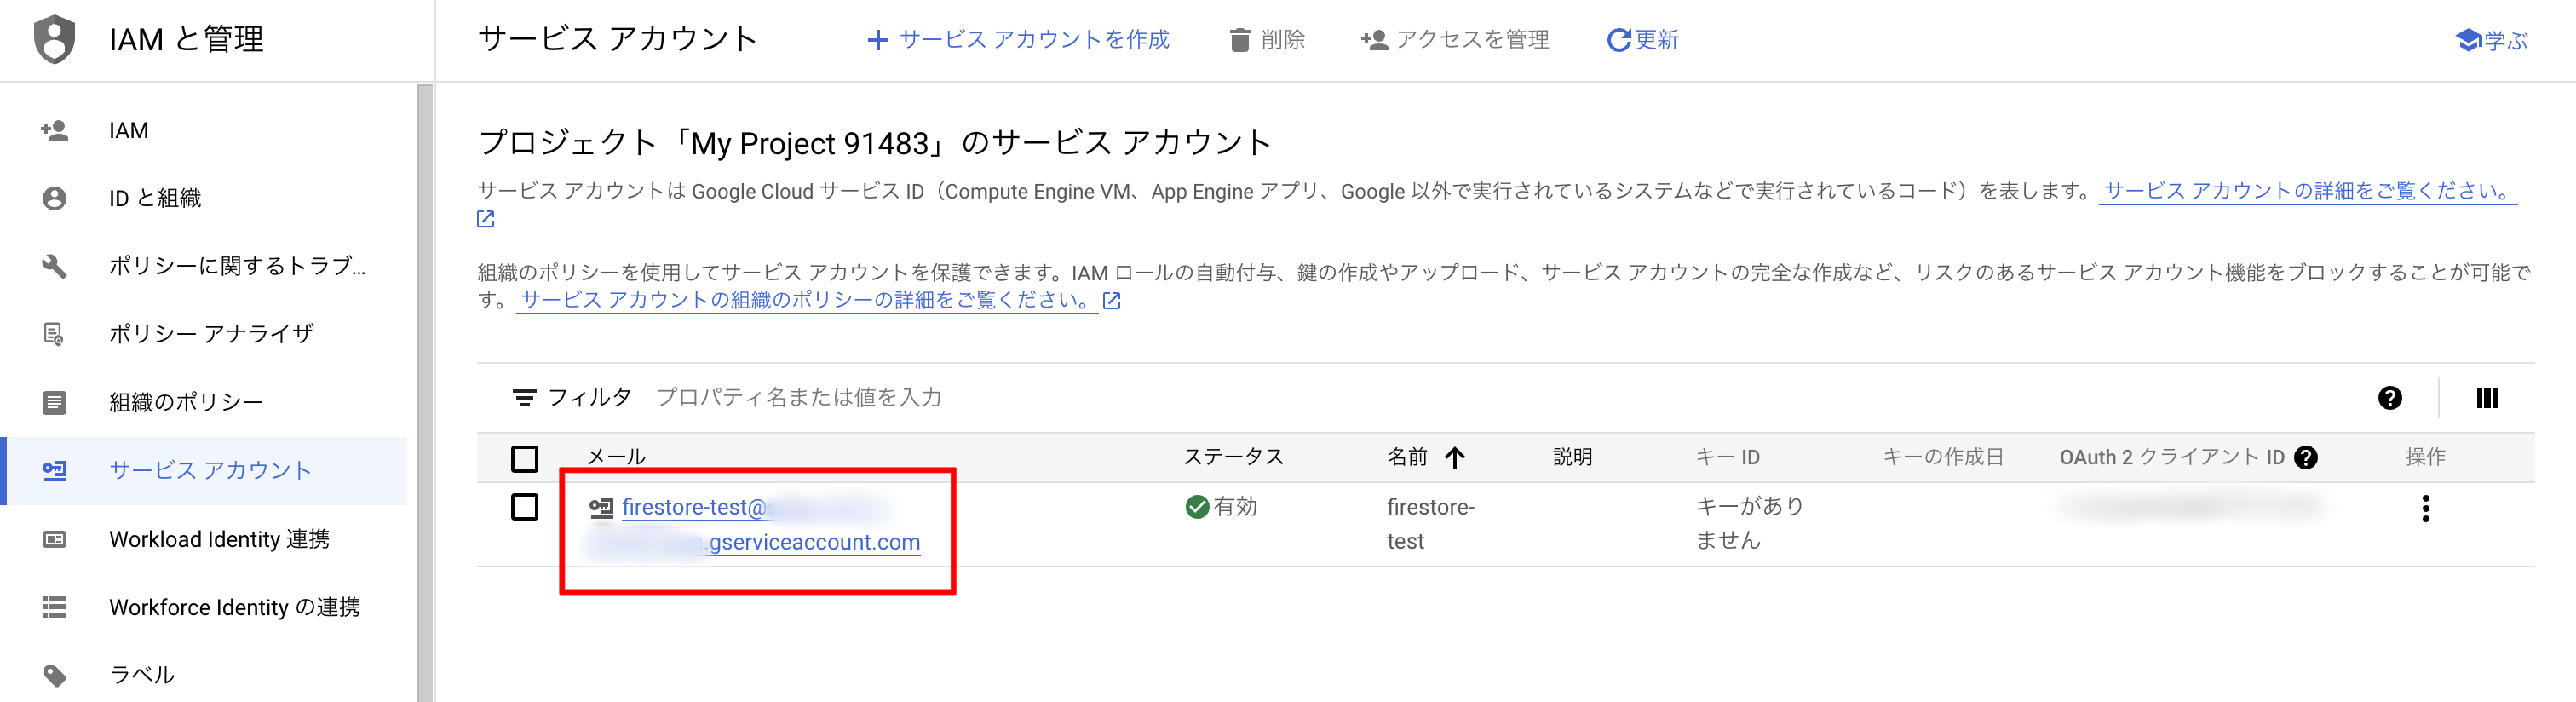Click the キーの作成日 column header

tap(1943, 457)
